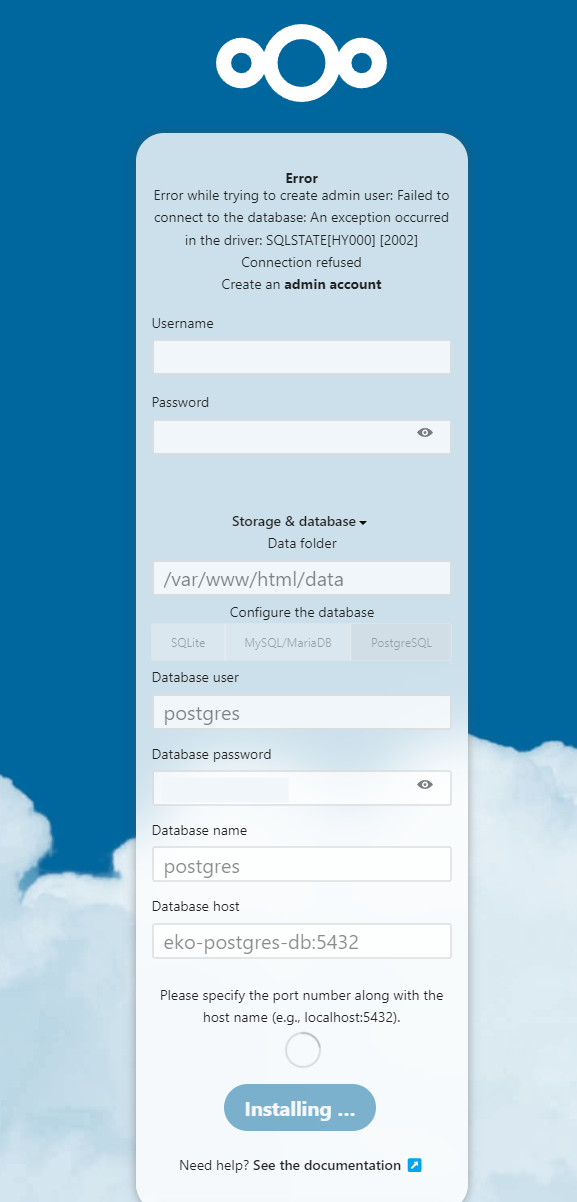The image size is (577, 1202).
Task: Choose MySQL/MariaDB database type
Action: click(x=288, y=643)
